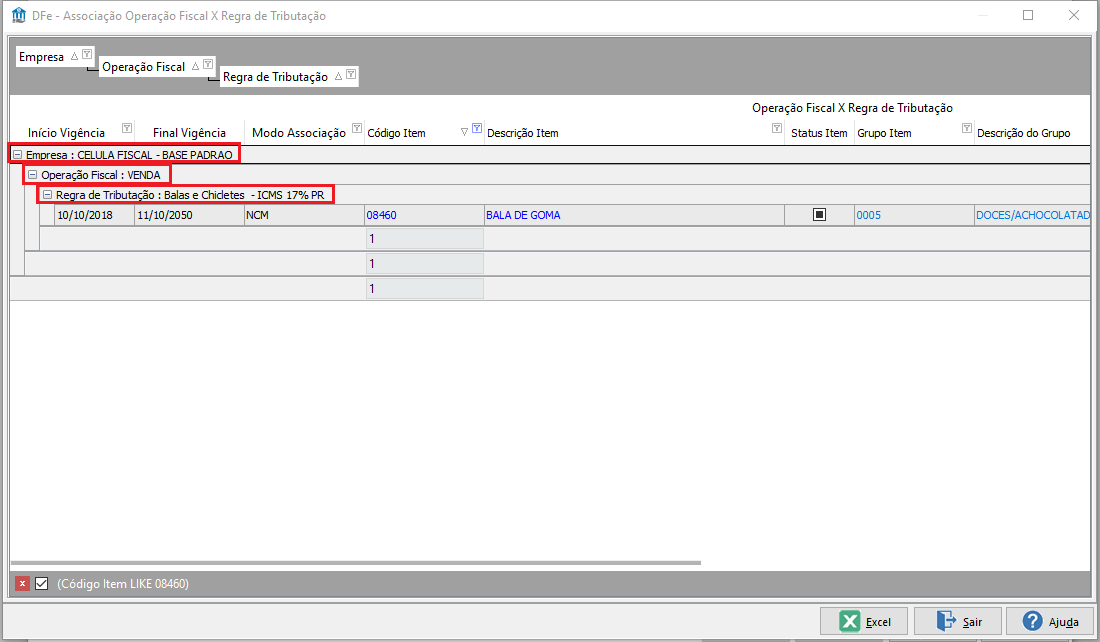The image size is (1100, 642).
Task: Toggle Status Item checkbox for BALA DE GOMA
Action: [819, 215]
